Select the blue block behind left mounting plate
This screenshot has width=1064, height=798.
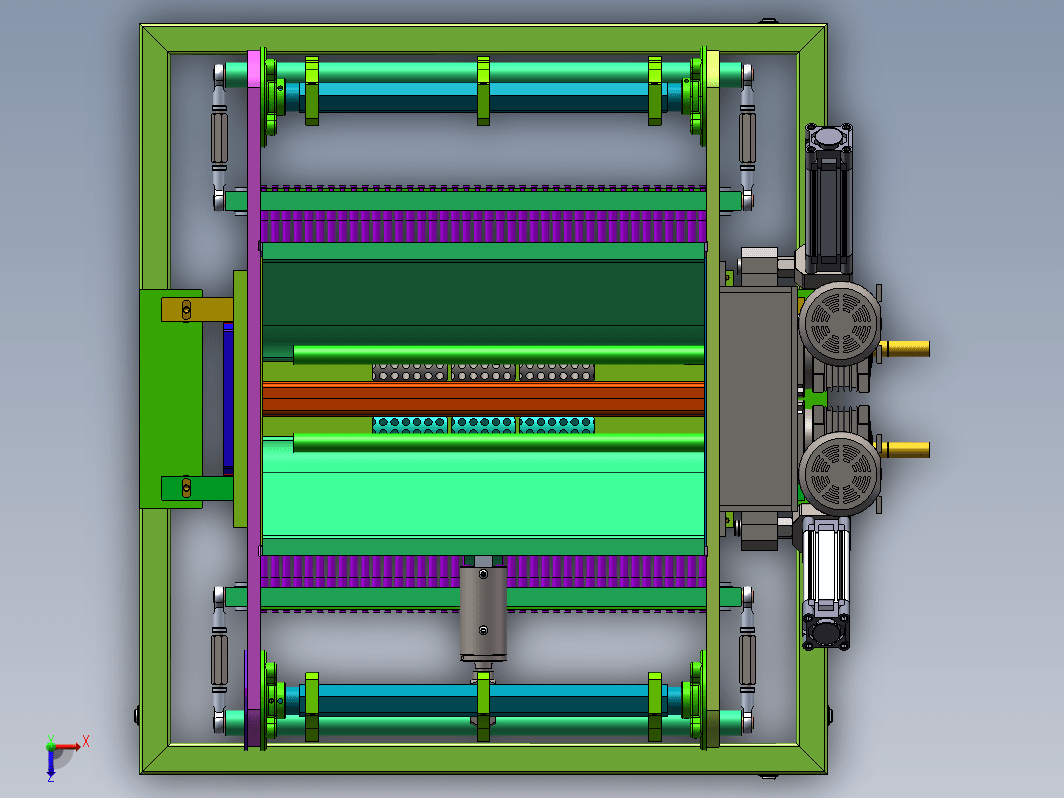[x=228, y=399]
